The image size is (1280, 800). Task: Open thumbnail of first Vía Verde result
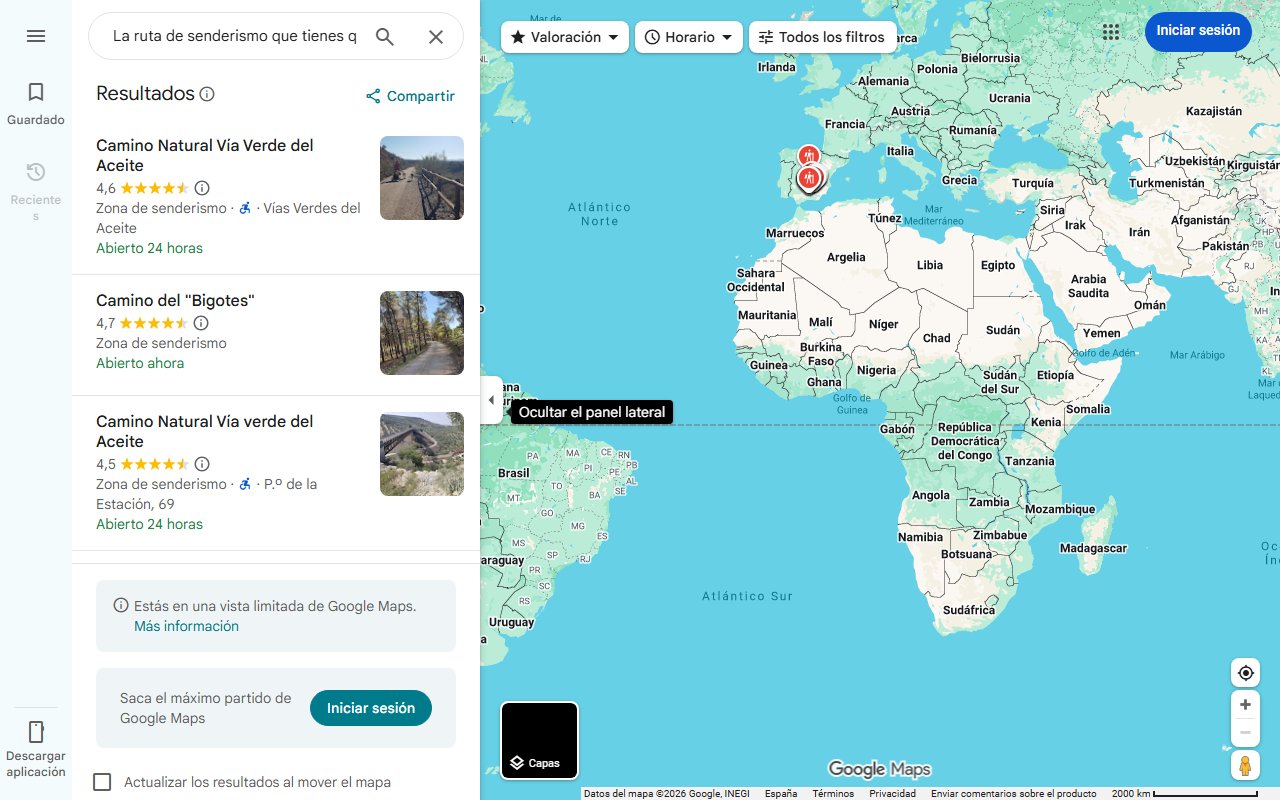(421, 178)
